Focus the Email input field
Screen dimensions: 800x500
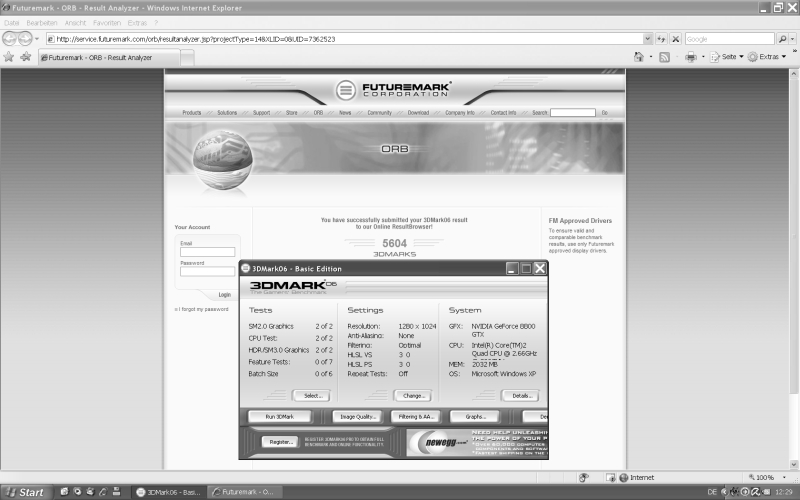tap(208, 252)
